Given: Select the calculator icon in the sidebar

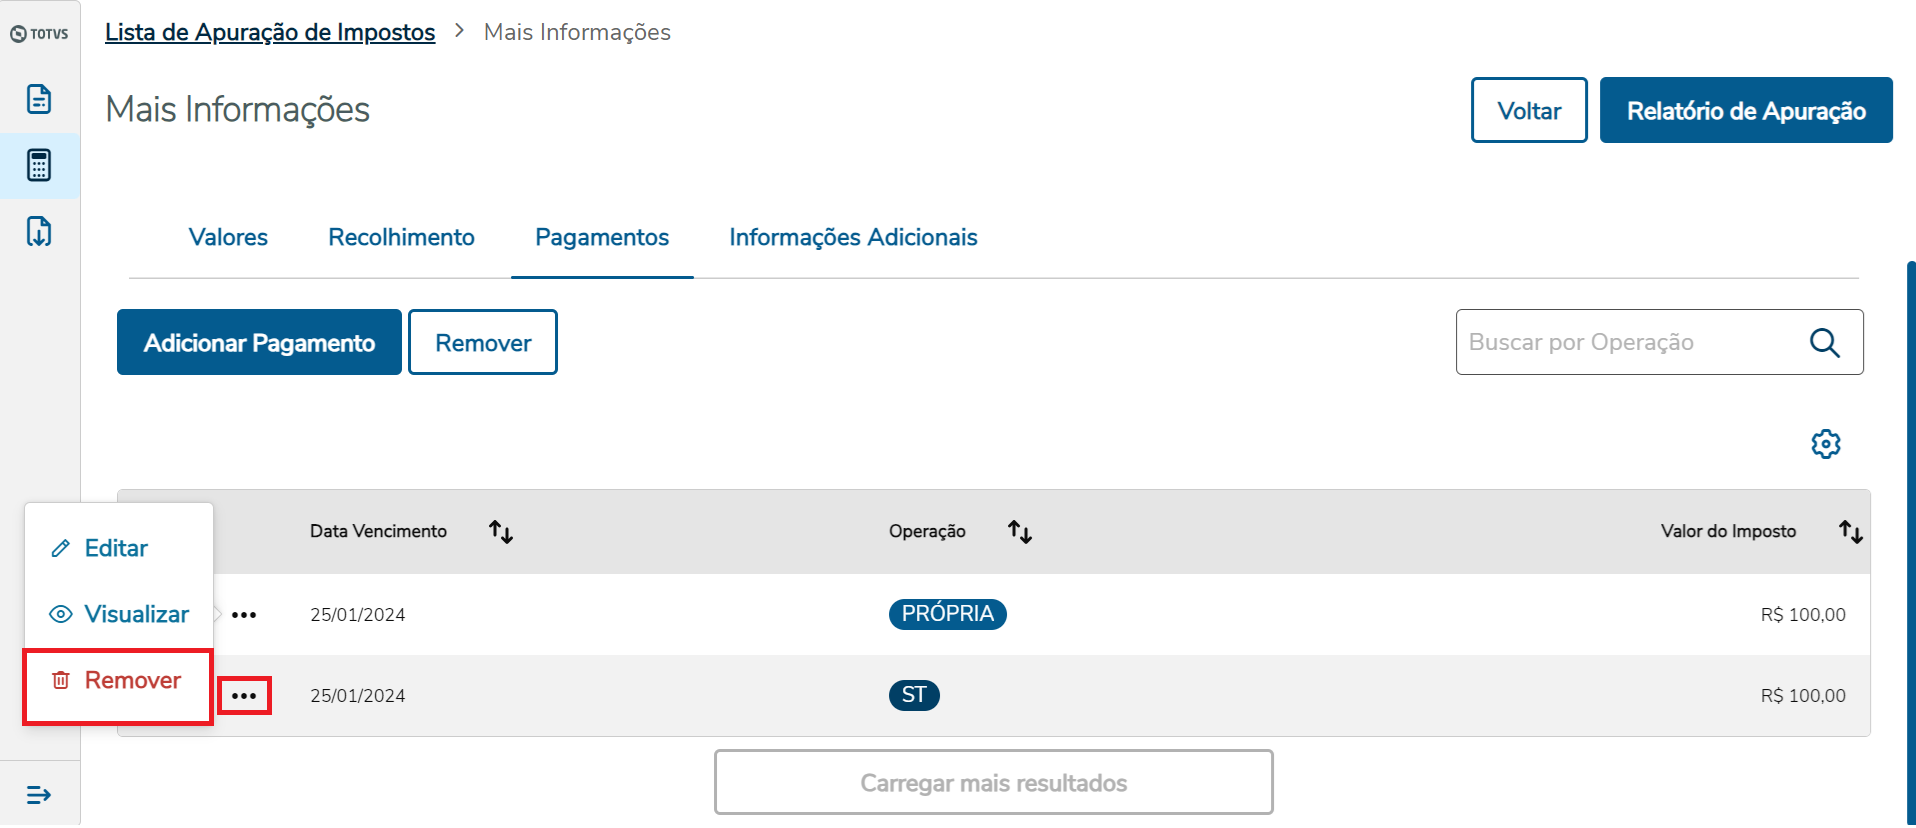Looking at the screenshot, I should pyautogui.click(x=39, y=165).
